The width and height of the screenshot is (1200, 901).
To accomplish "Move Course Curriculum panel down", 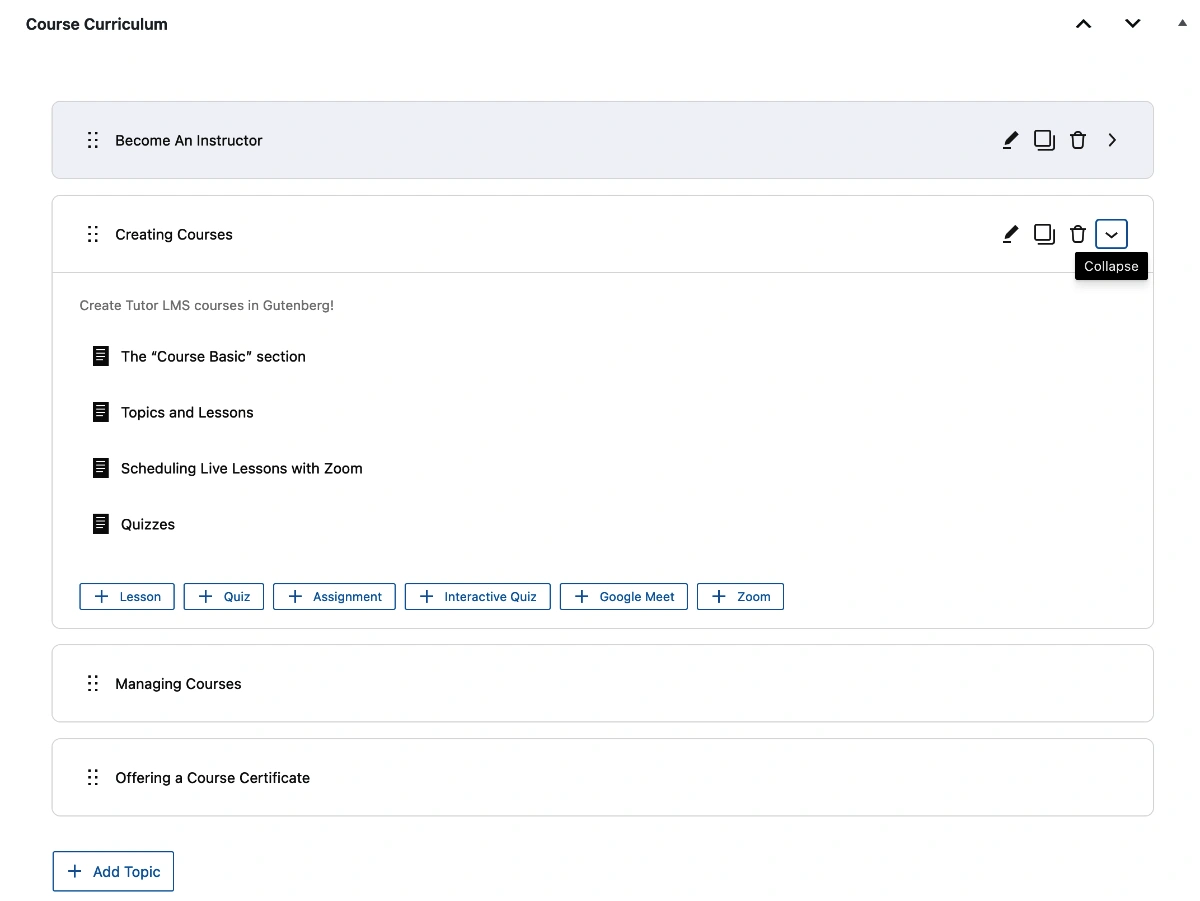I will point(1132,24).
